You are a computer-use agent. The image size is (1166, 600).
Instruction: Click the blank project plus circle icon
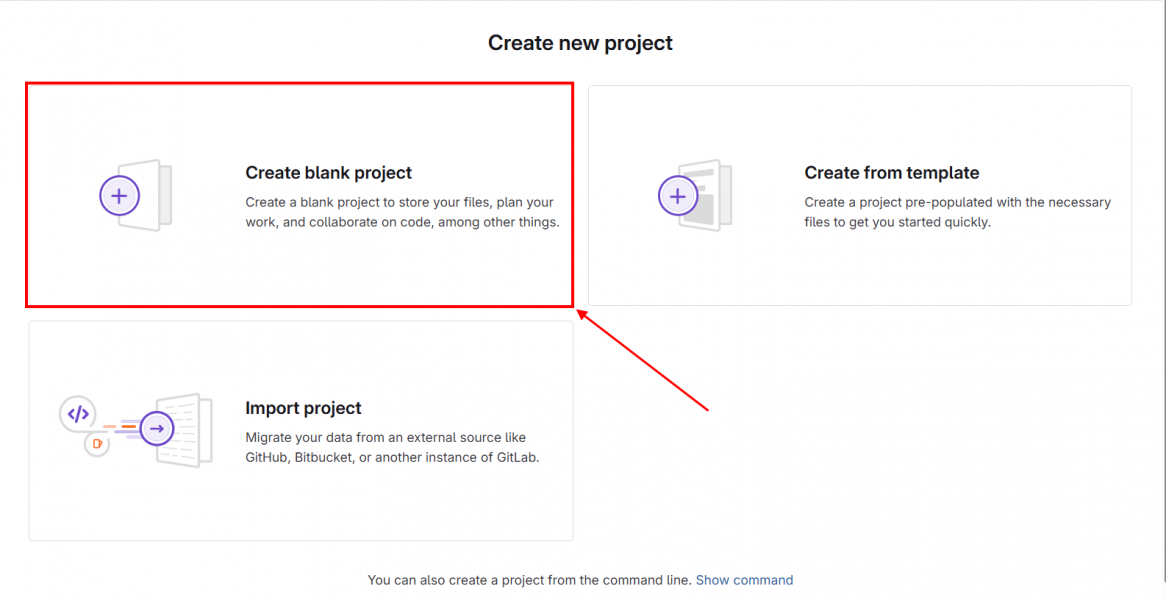click(119, 196)
